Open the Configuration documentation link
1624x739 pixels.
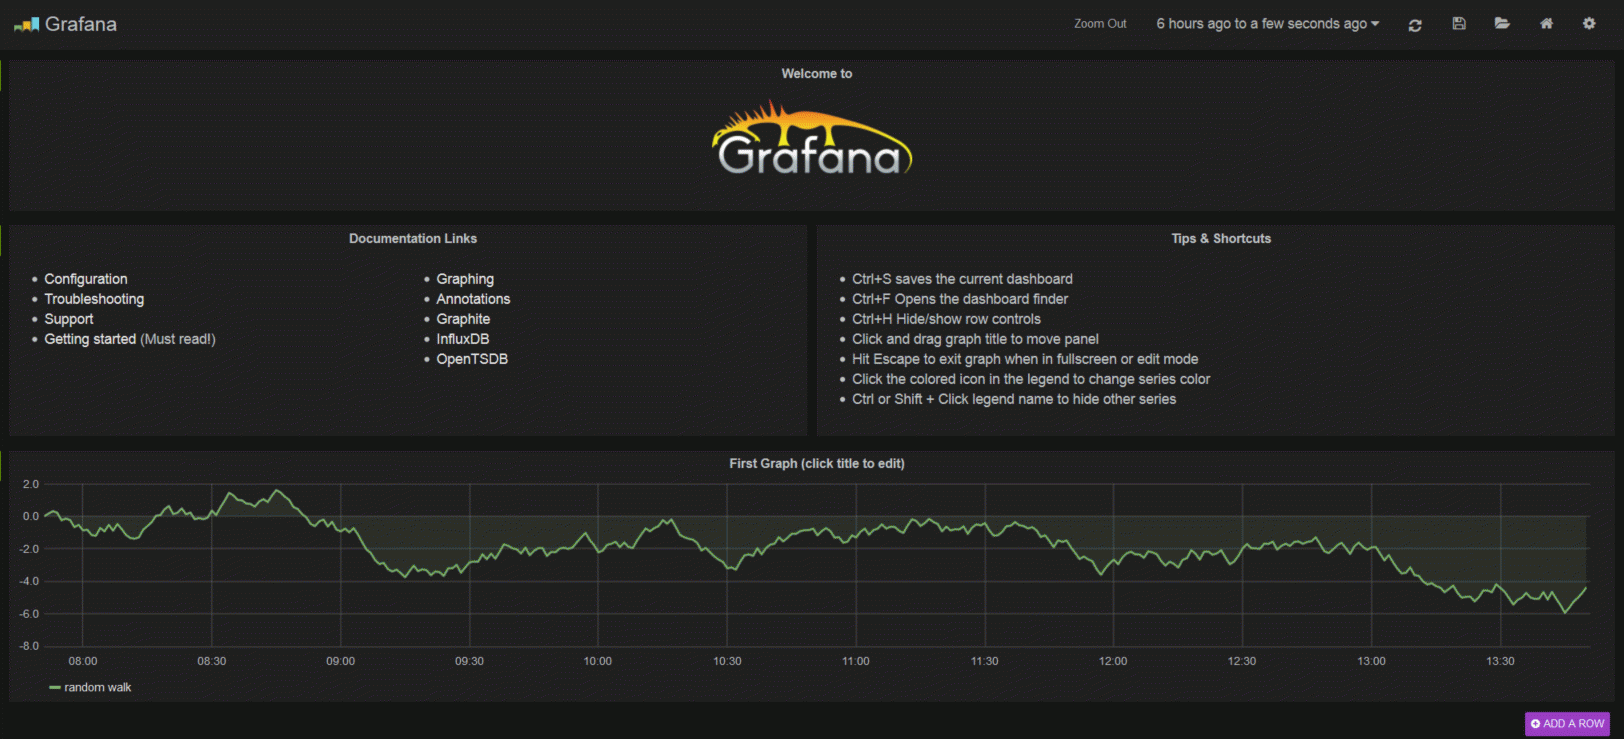click(86, 279)
